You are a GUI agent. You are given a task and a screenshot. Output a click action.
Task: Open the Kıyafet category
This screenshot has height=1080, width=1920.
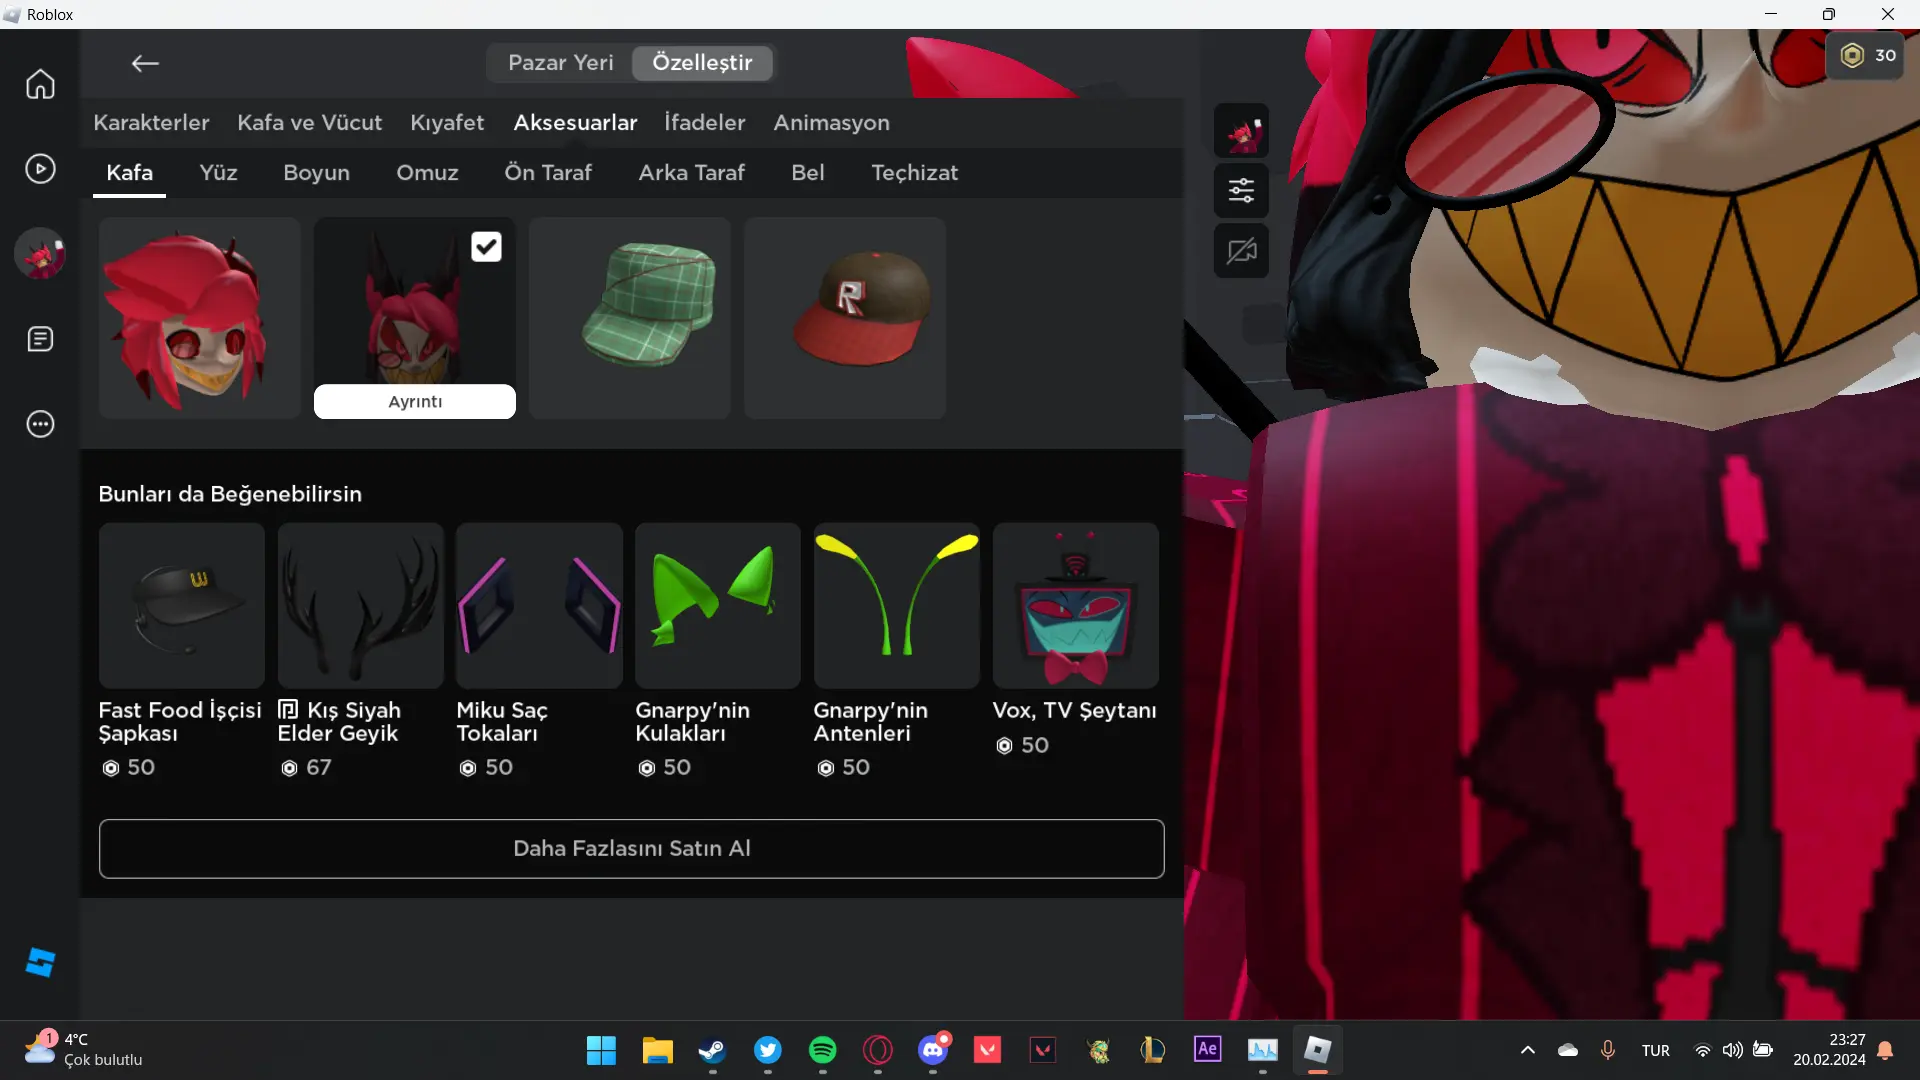447,122
